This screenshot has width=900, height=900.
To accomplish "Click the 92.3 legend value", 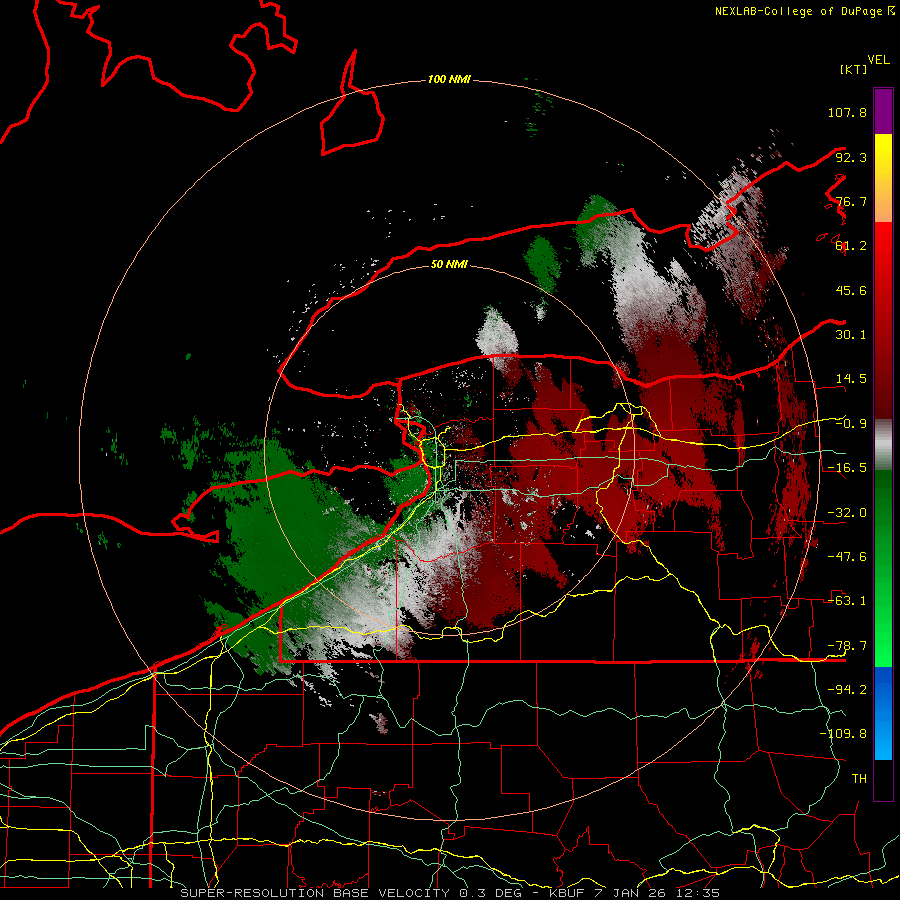I will point(851,157).
